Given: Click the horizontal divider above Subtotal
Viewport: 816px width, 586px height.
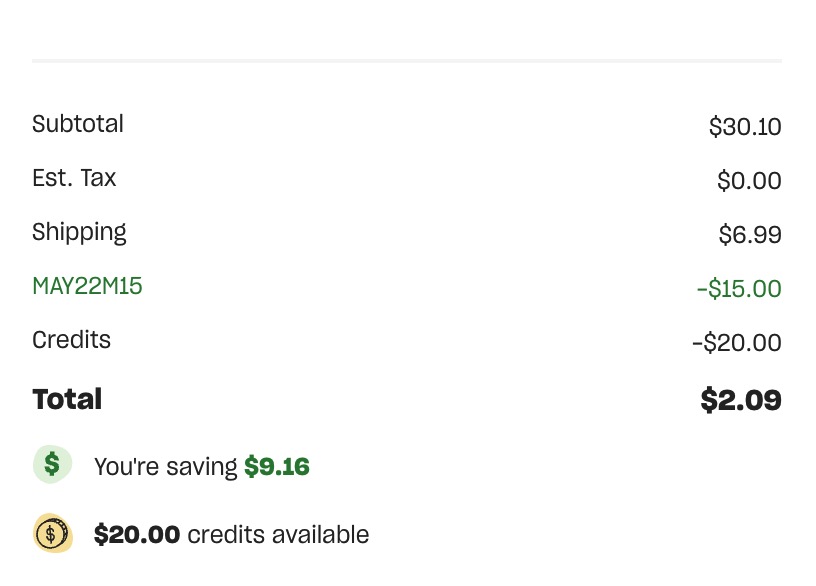Looking at the screenshot, I should pos(407,61).
